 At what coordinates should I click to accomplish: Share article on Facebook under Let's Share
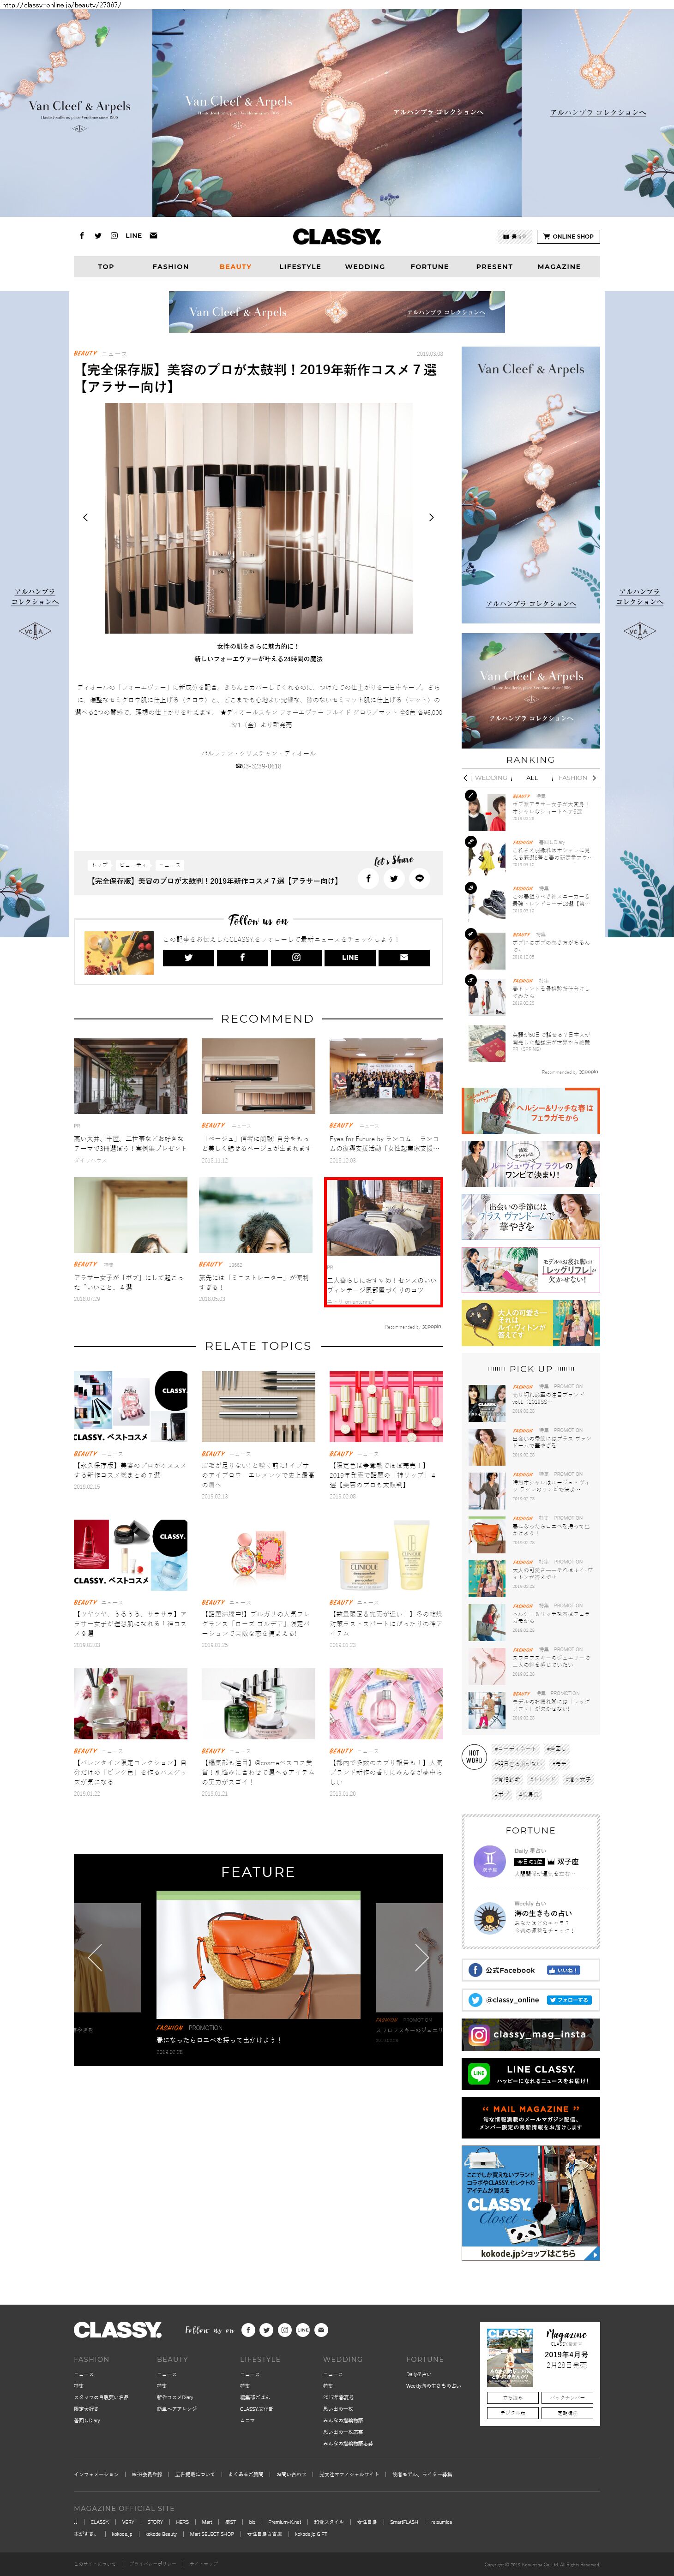pos(368,878)
